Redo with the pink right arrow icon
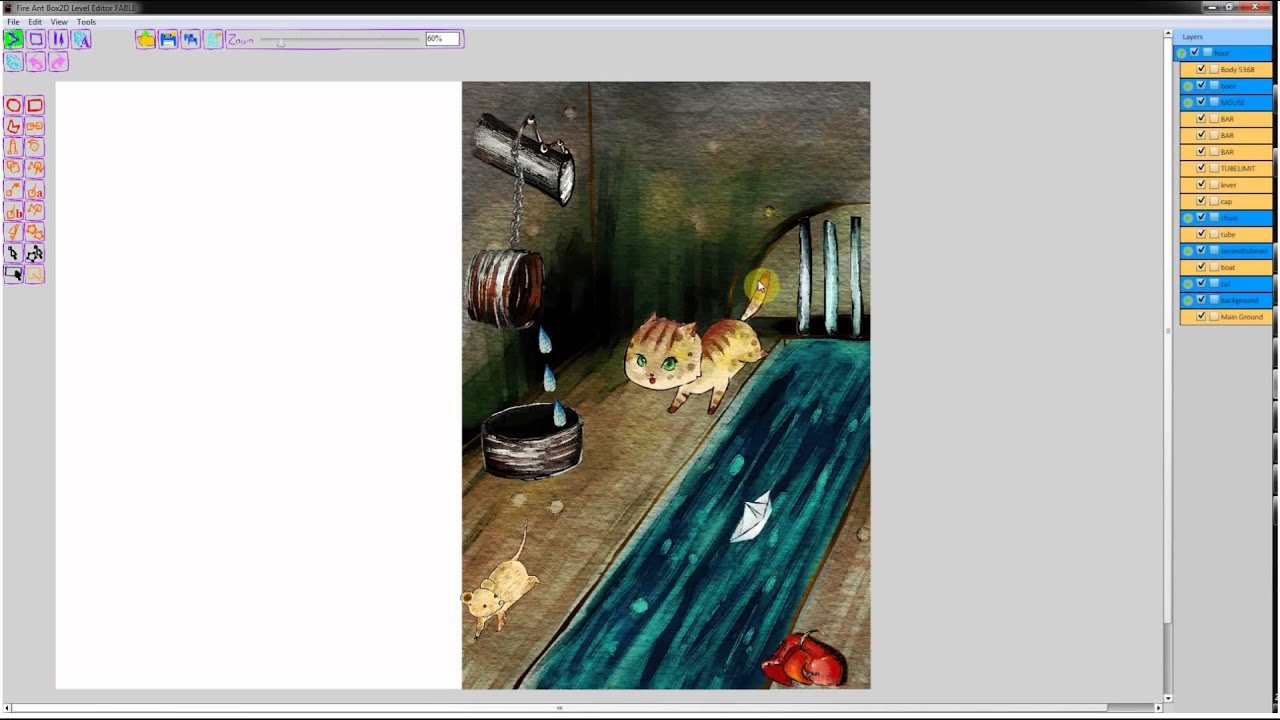This screenshot has height=720, width=1280. [59, 62]
